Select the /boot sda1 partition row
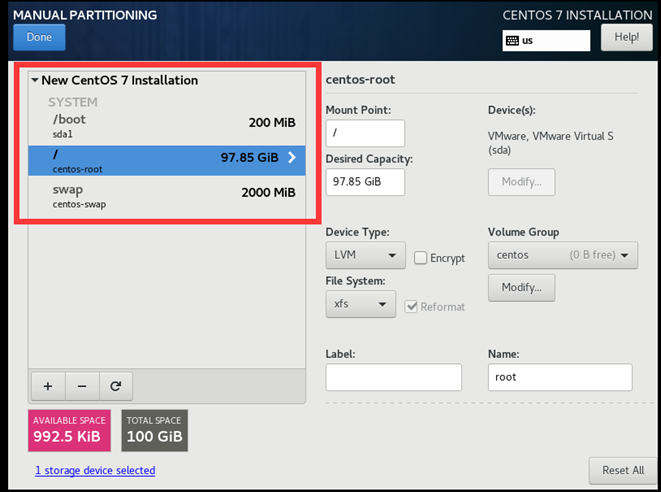This screenshot has width=661, height=492. pyautogui.click(x=167, y=126)
